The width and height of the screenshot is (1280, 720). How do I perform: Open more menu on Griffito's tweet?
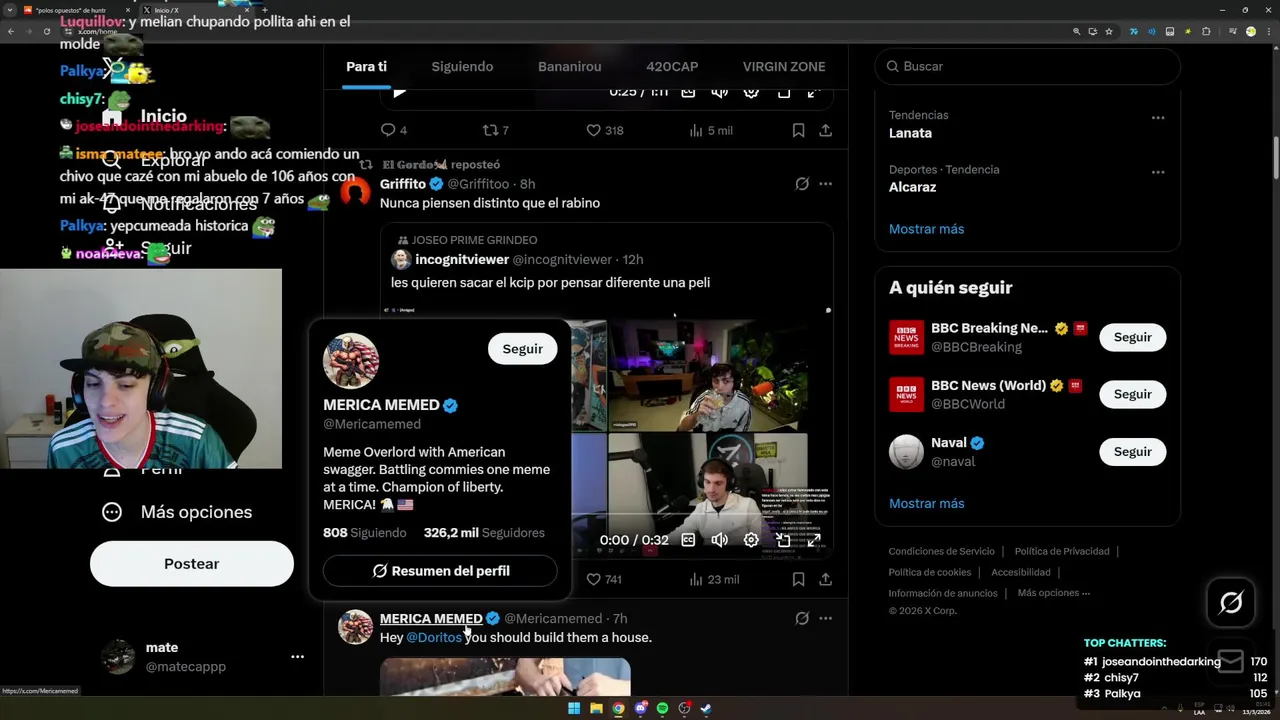pyautogui.click(x=825, y=184)
